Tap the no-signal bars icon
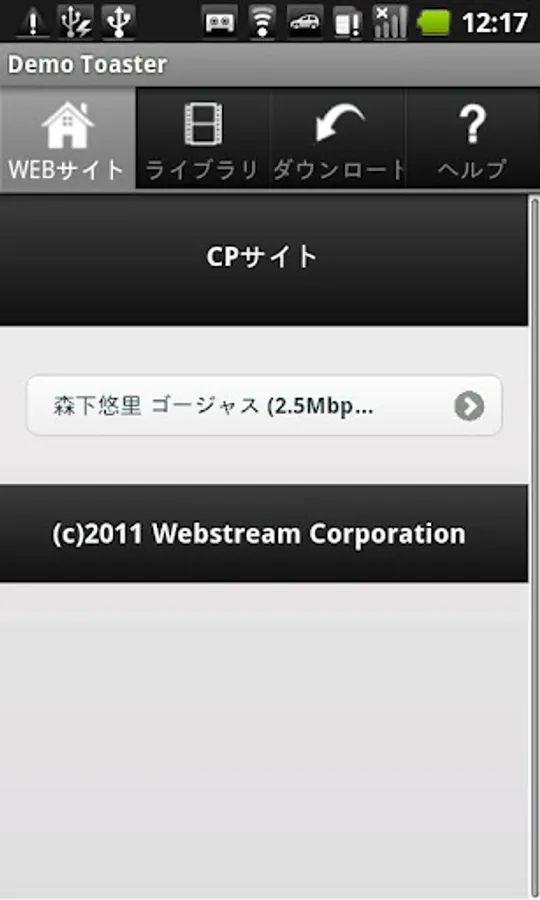 click(x=390, y=22)
